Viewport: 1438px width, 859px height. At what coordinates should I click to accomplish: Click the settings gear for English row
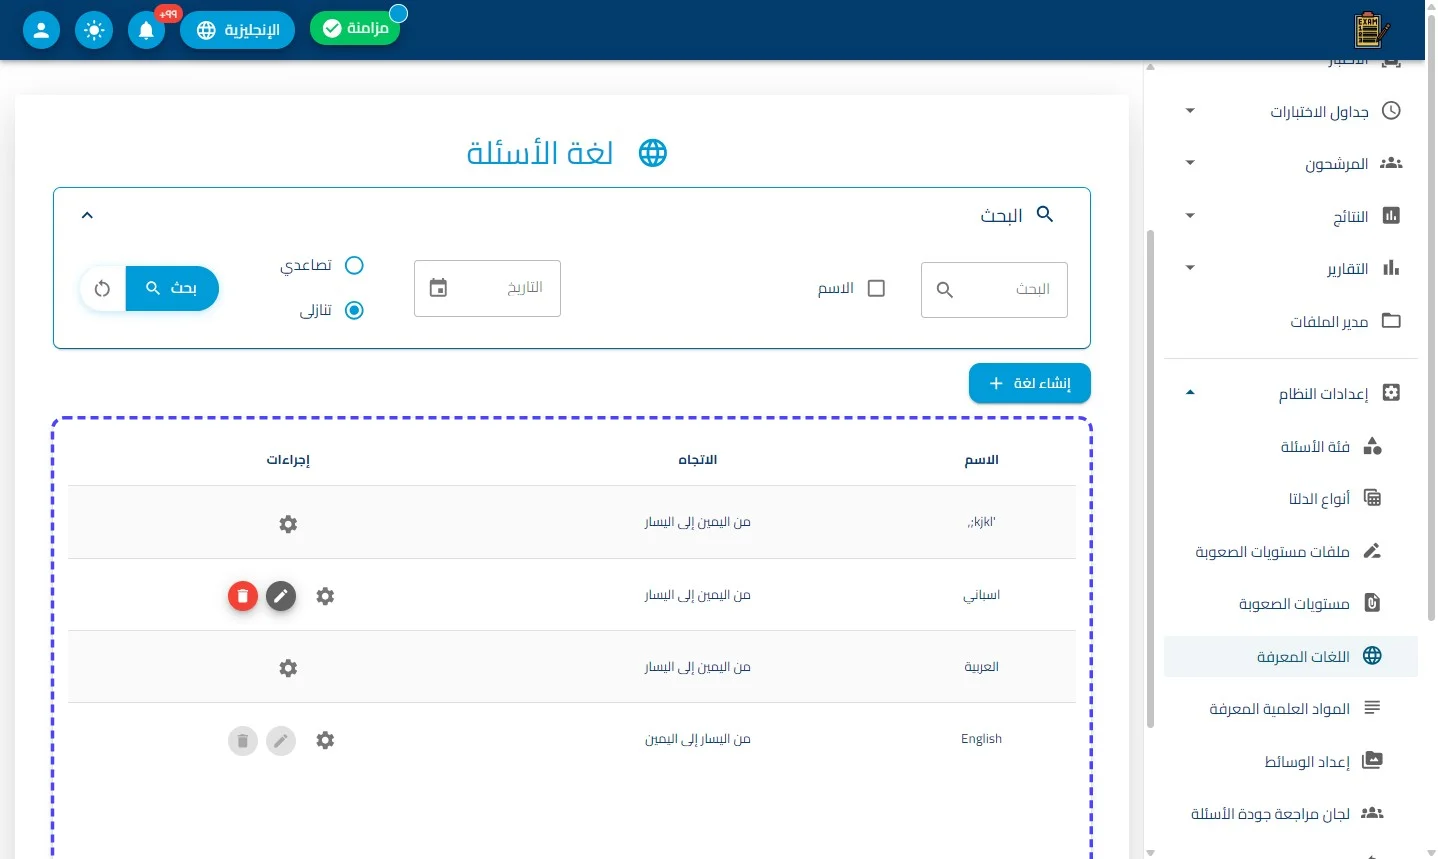(x=325, y=740)
